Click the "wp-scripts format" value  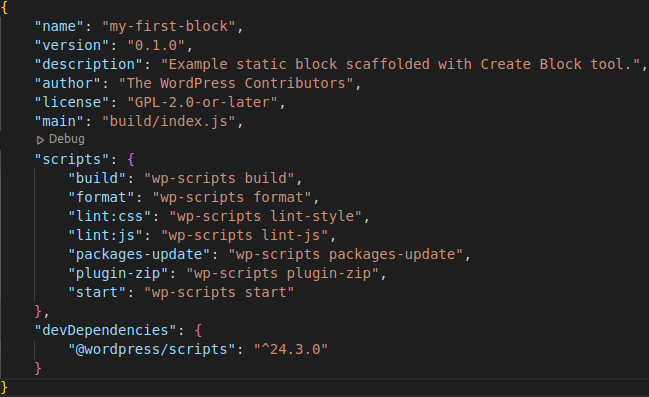(232, 198)
